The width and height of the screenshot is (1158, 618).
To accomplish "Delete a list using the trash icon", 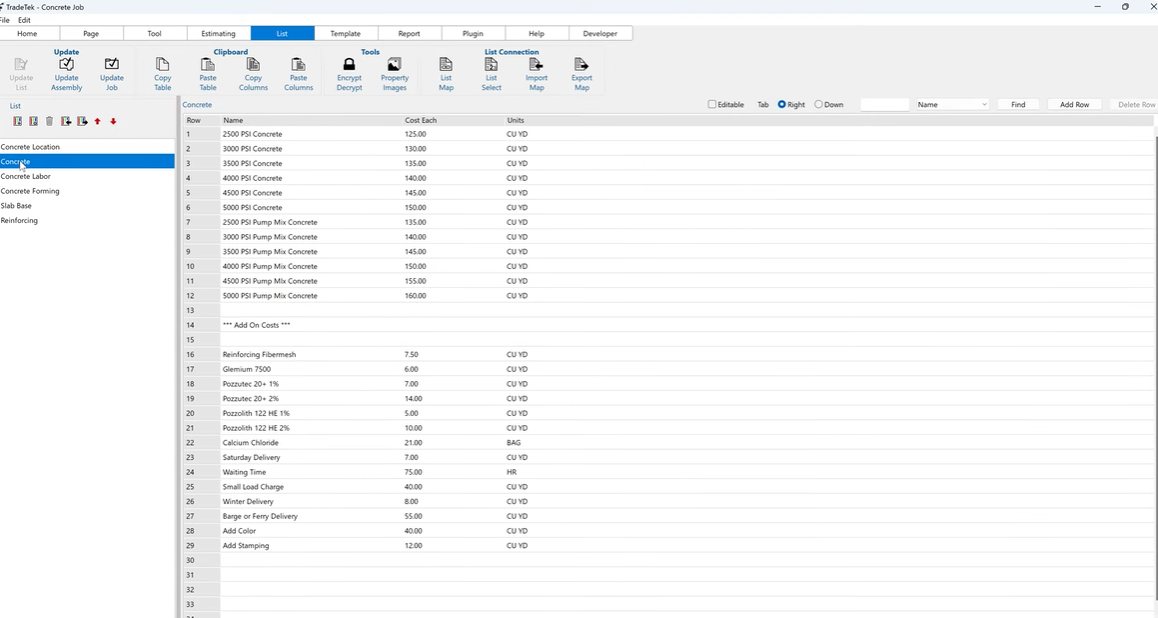I will tap(49, 121).
